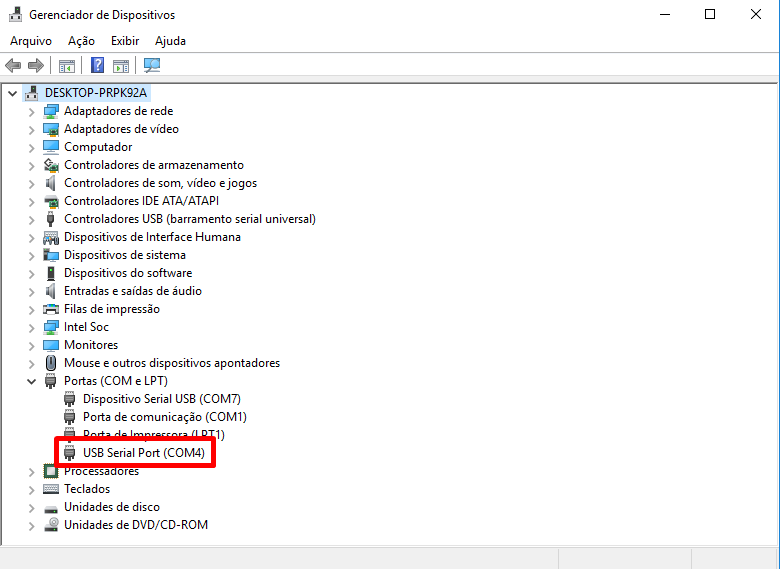This screenshot has height=569, width=780.
Task: Minimize the Gerenciador de Dispositivos window
Action: (665, 14)
